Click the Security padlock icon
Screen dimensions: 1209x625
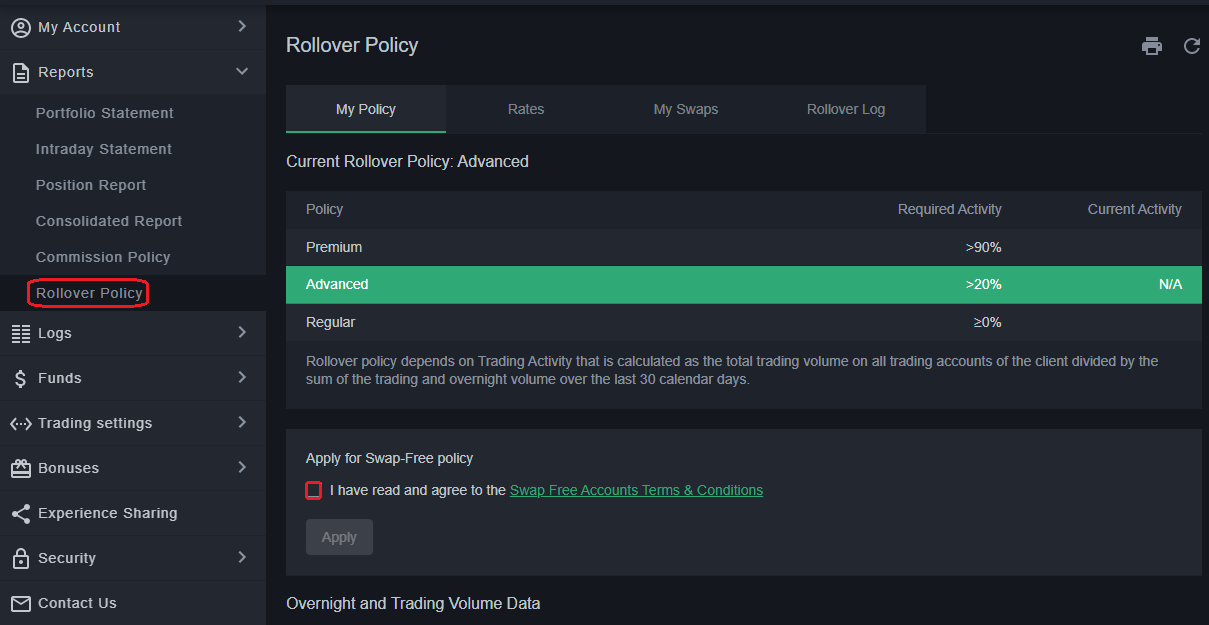click(x=20, y=558)
